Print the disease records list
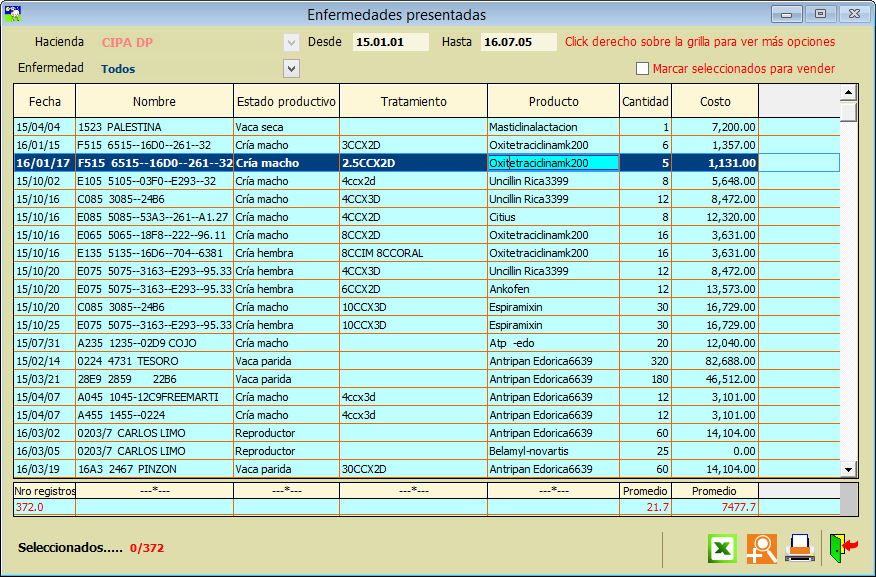This screenshot has width=876, height=577. [799, 548]
